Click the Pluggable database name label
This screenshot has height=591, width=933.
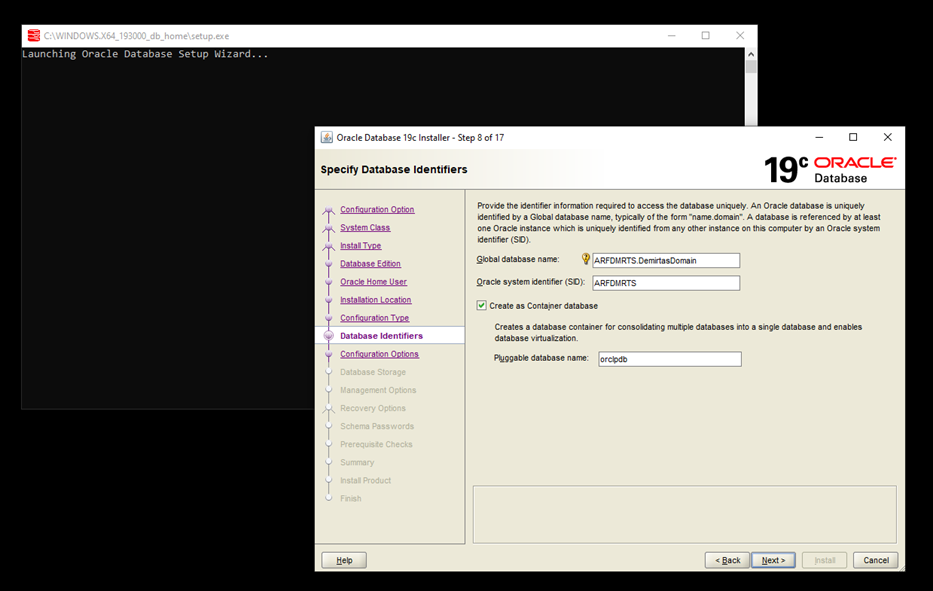click(x=541, y=358)
